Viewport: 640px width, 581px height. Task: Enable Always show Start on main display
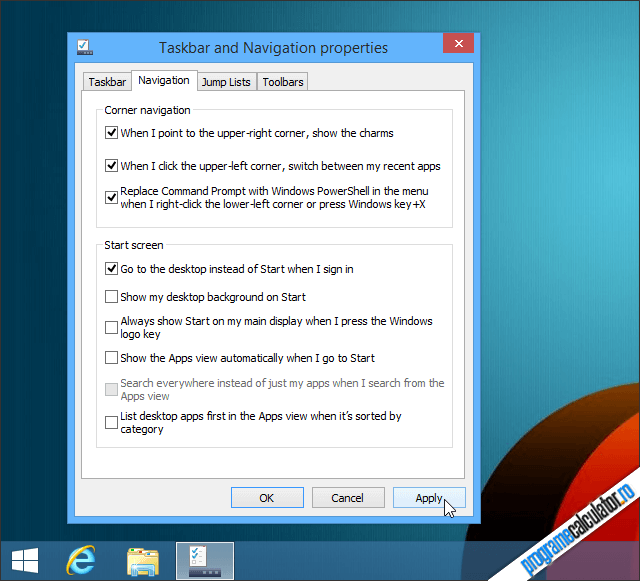(x=111, y=327)
